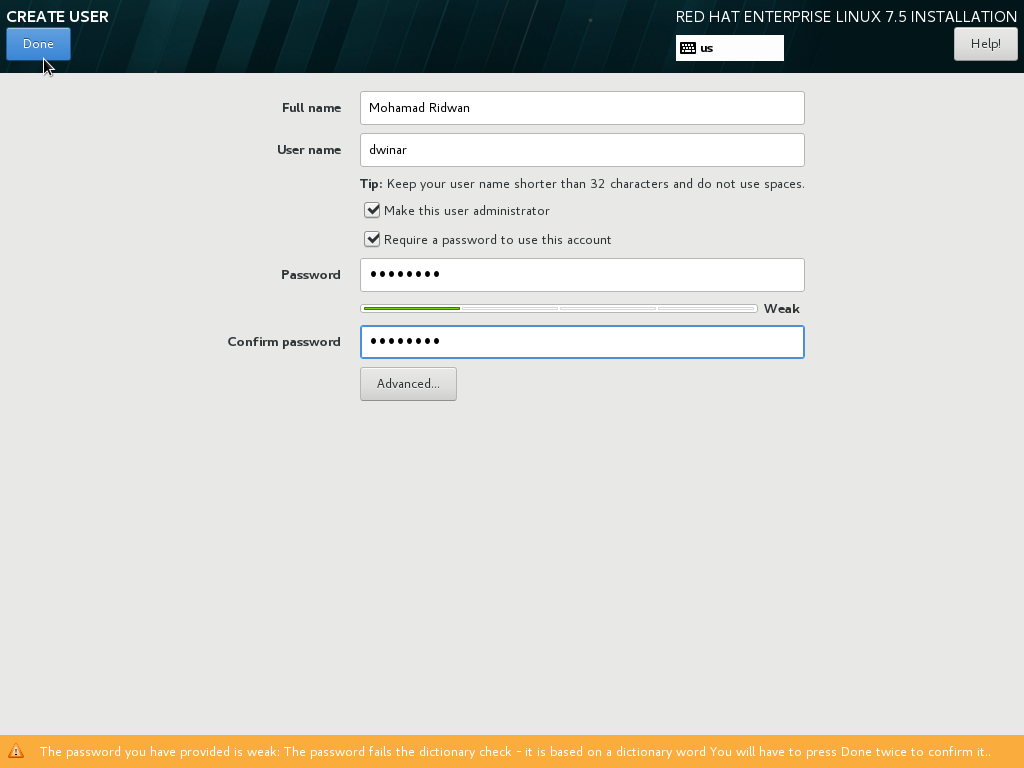The width and height of the screenshot is (1024, 768).
Task: Click the Done button
Action: click(39, 44)
